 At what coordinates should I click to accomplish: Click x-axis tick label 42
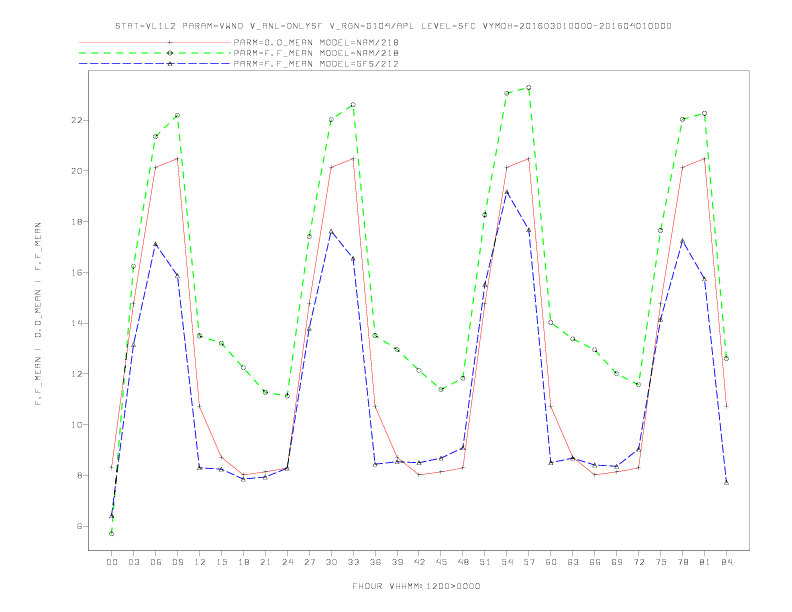click(x=419, y=562)
